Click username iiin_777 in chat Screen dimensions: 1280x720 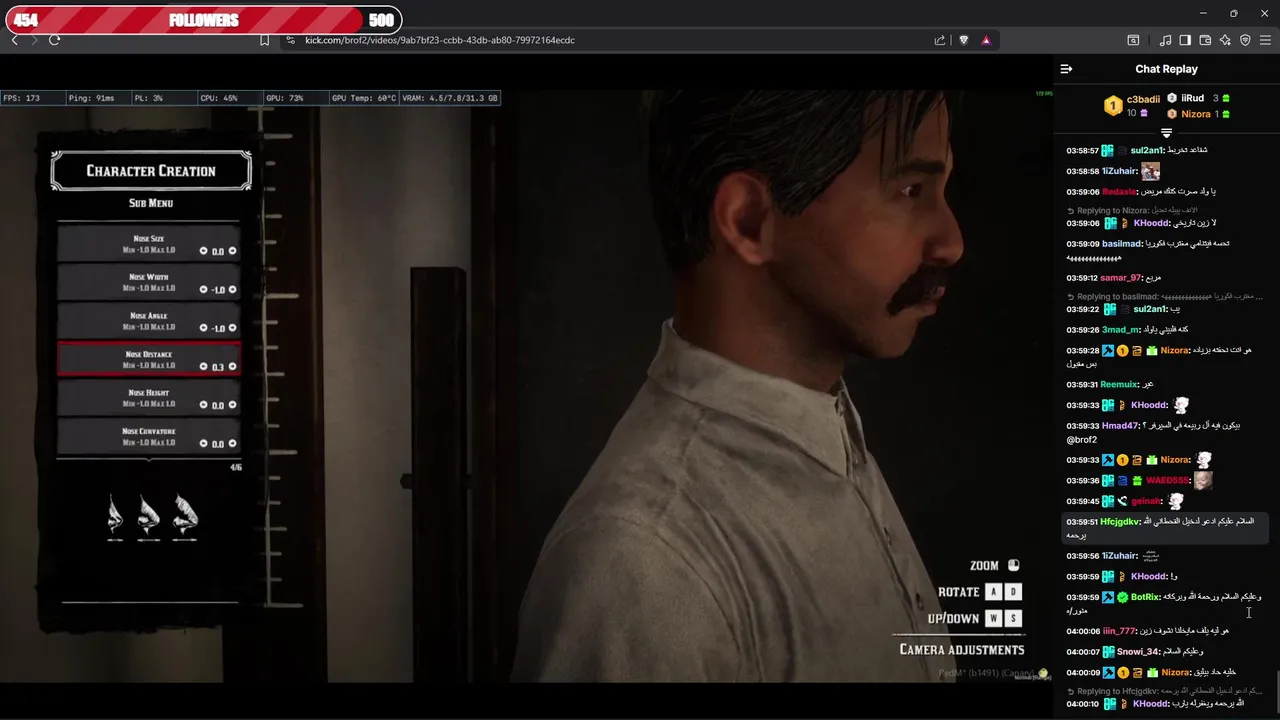click(x=1119, y=631)
